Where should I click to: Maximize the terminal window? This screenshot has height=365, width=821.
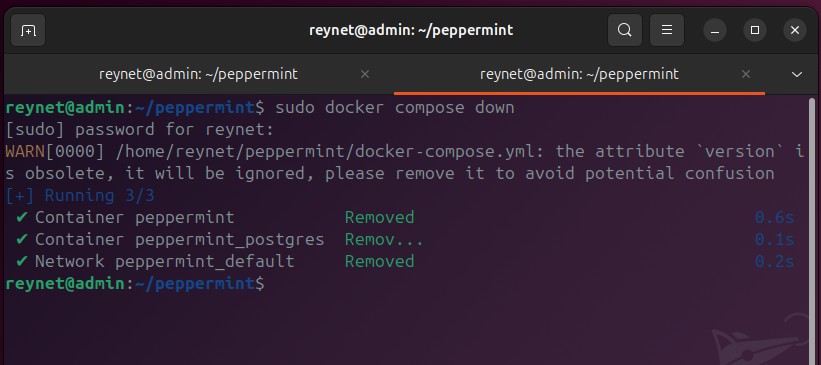coord(755,30)
